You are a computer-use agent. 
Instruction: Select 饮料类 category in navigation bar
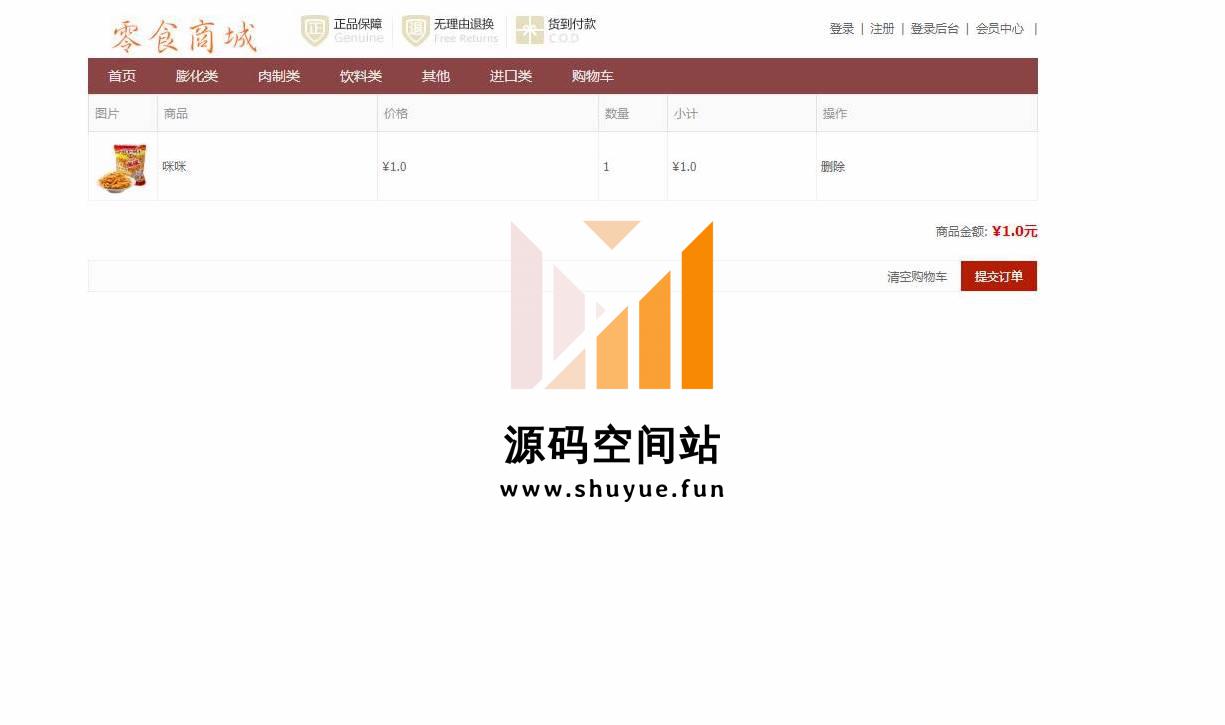[x=361, y=76]
